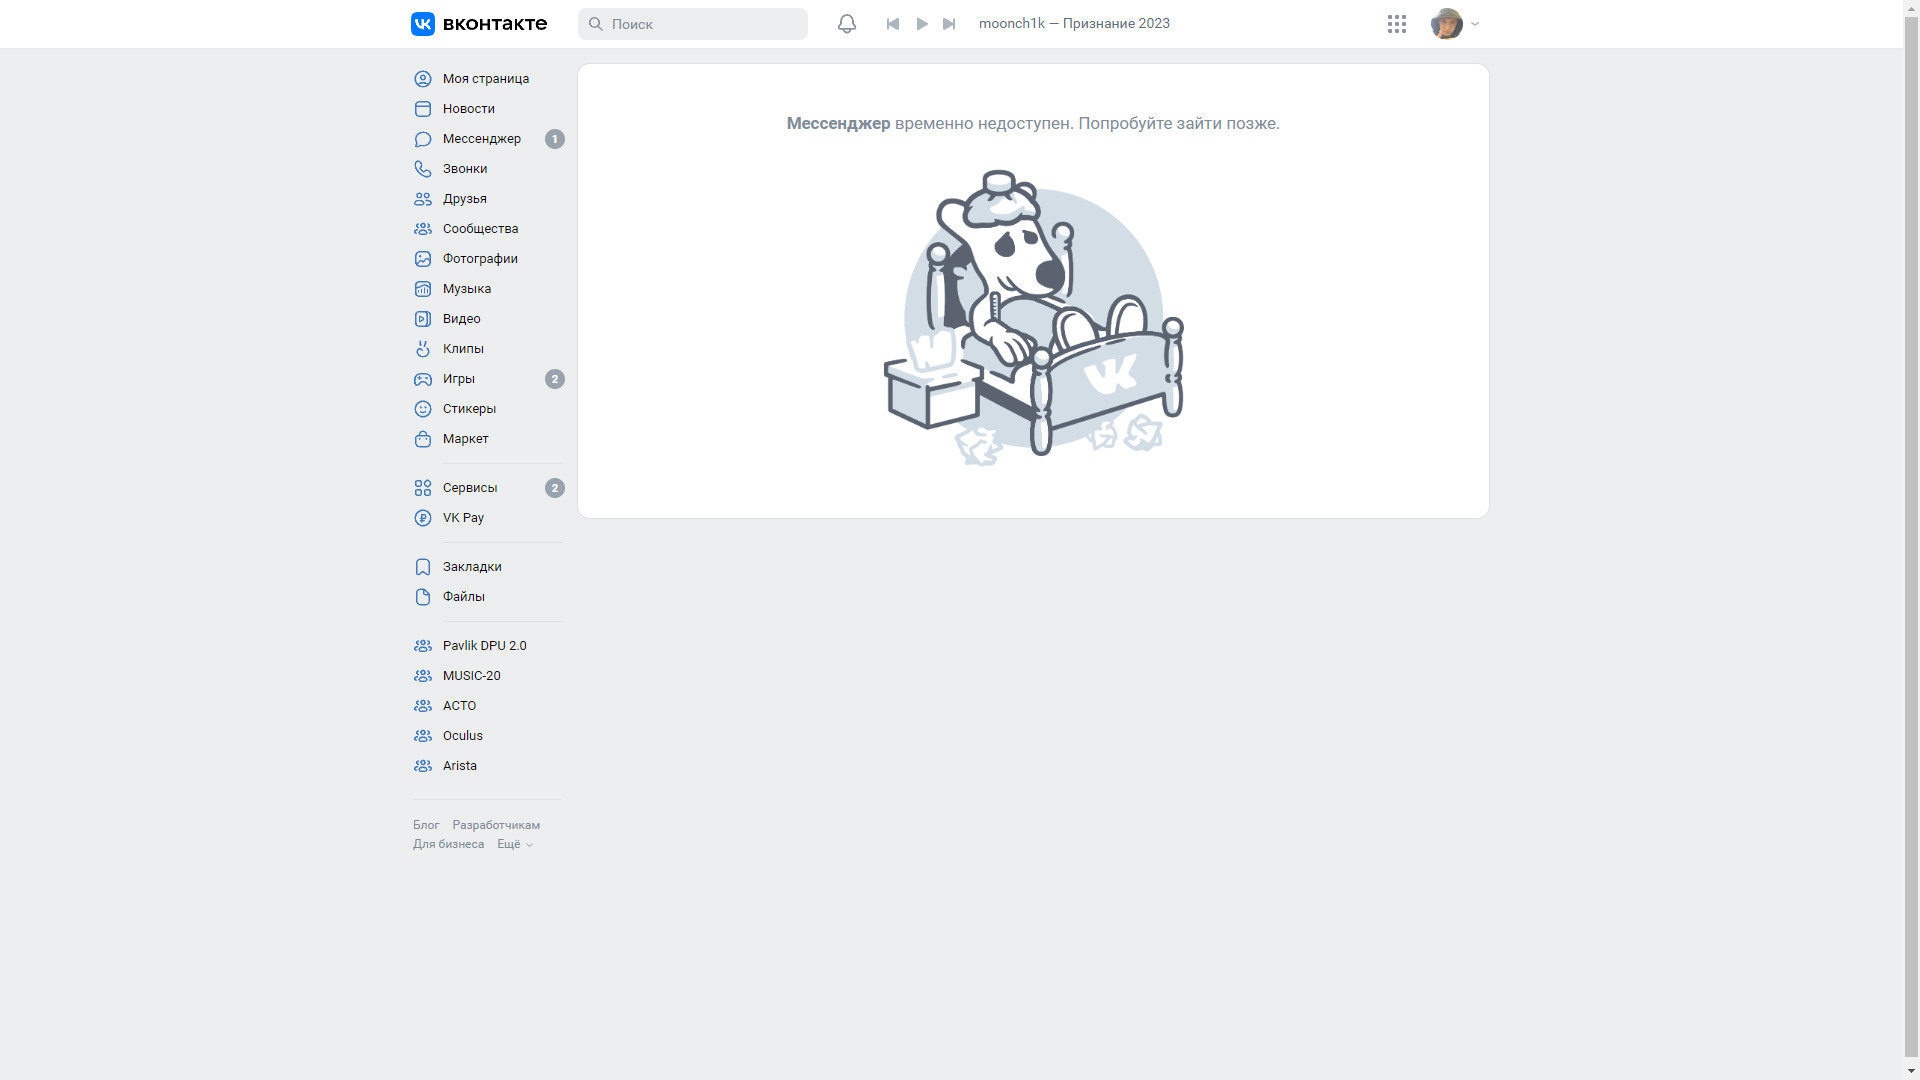Open VK Pay
This screenshot has height=1080, width=1920.
[x=462, y=518]
